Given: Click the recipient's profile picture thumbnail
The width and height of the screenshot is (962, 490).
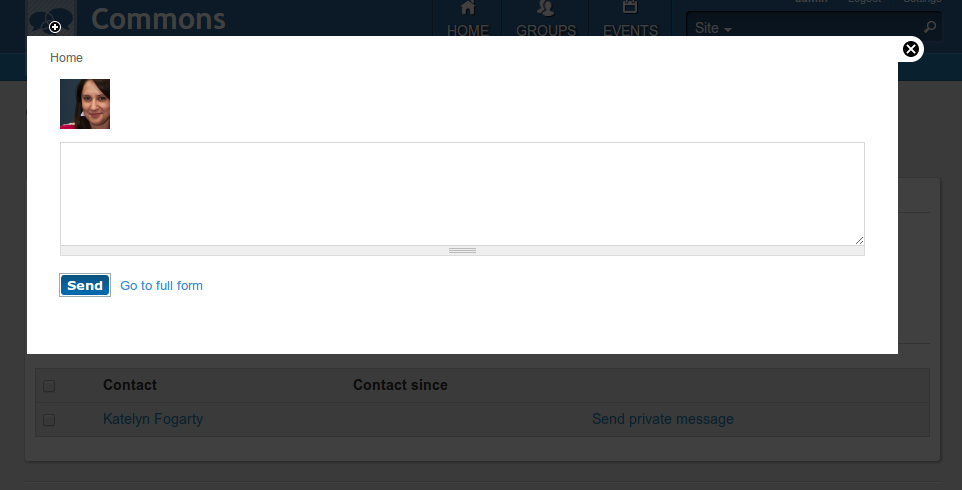Looking at the screenshot, I should (x=85, y=104).
